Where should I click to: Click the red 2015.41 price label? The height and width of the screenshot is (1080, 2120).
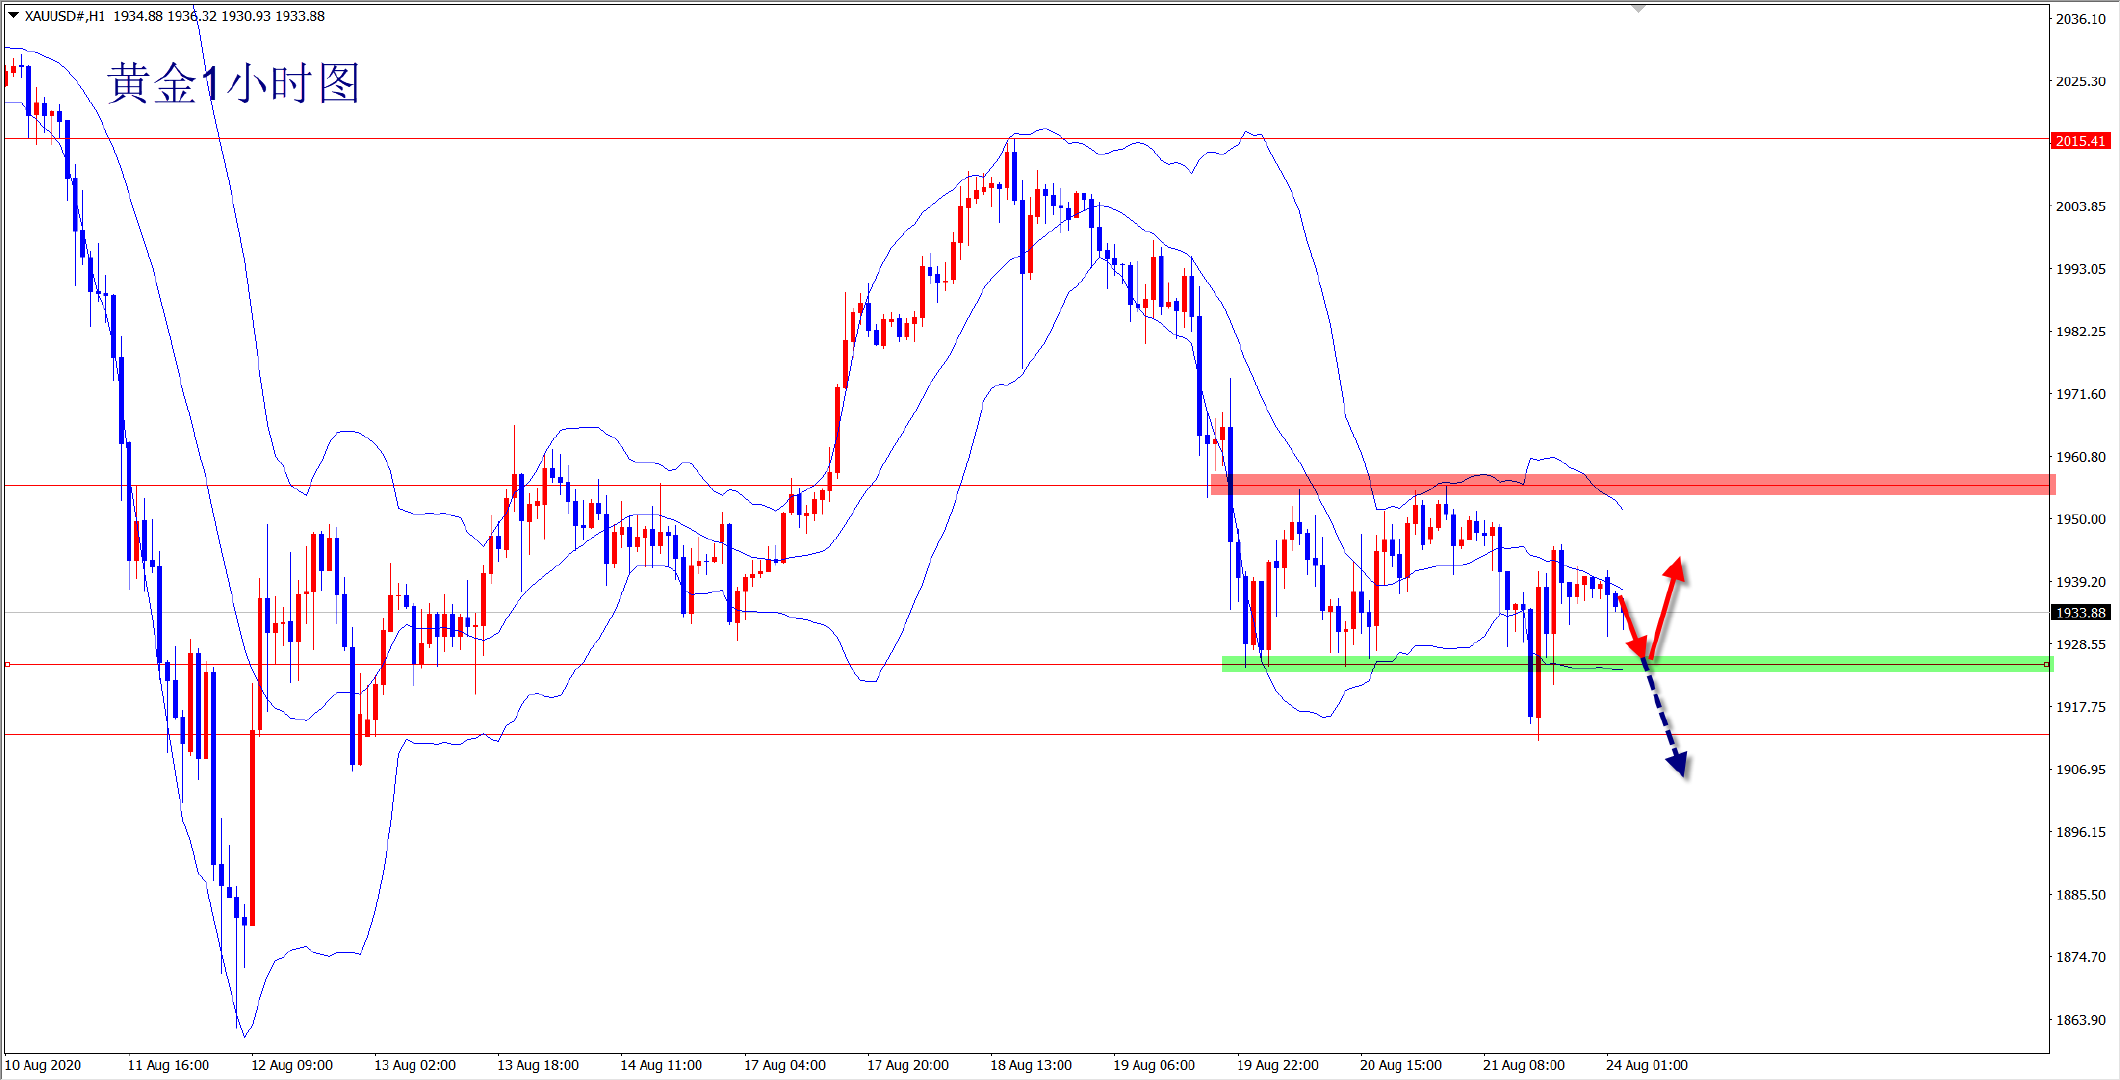2080,141
